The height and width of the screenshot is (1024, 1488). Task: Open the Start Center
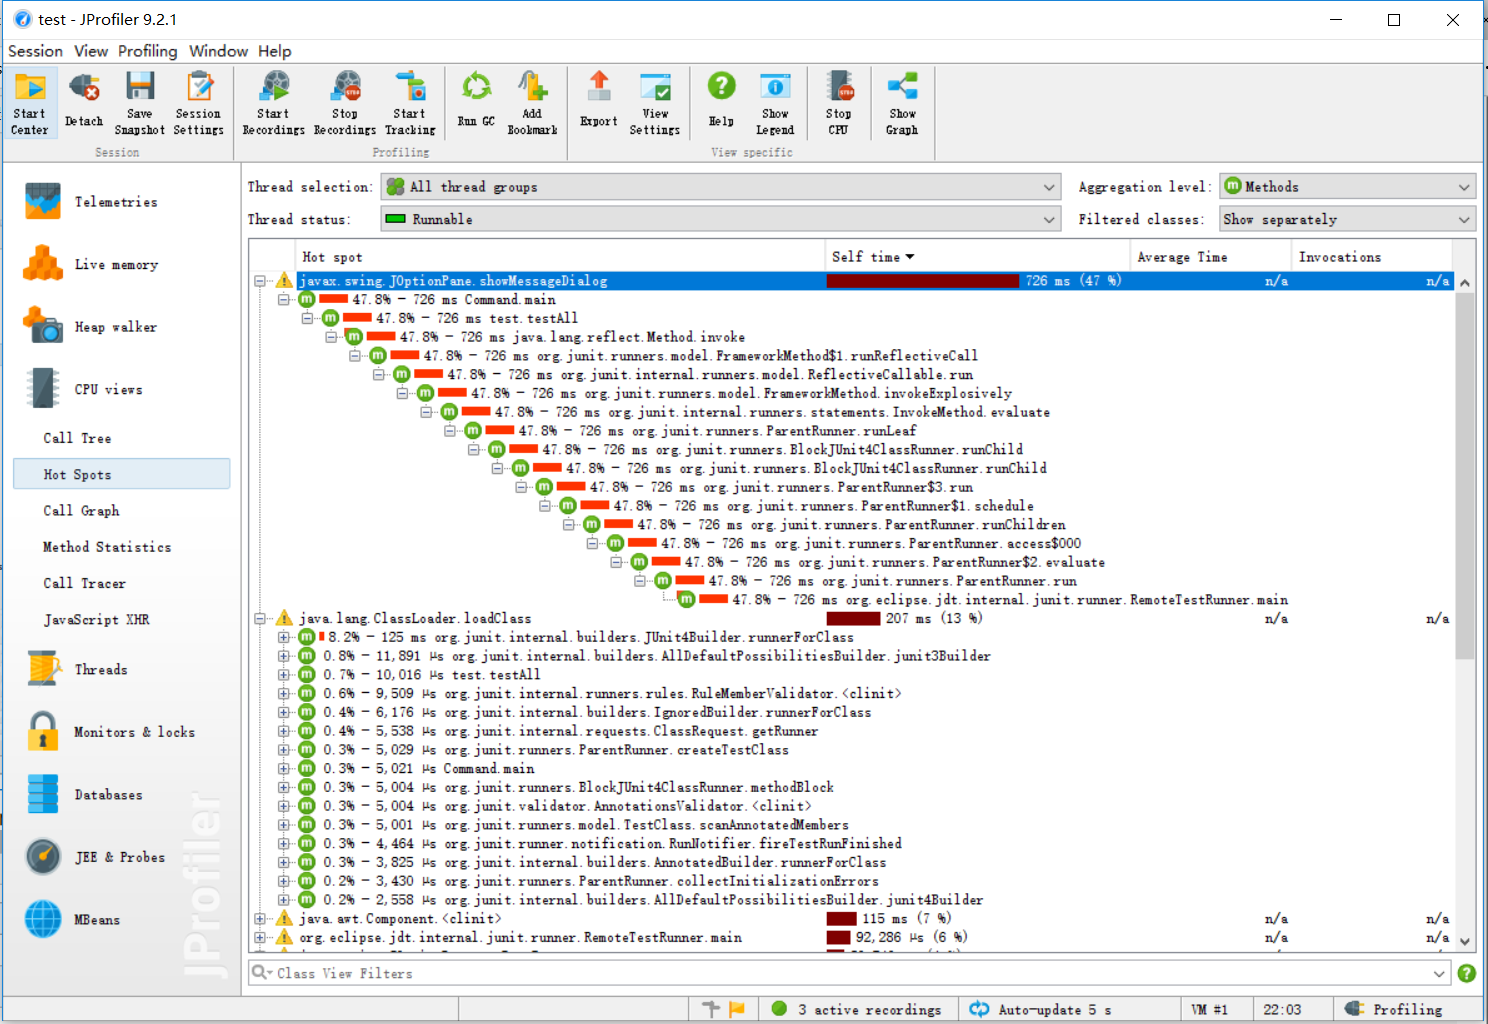pyautogui.click(x=29, y=103)
